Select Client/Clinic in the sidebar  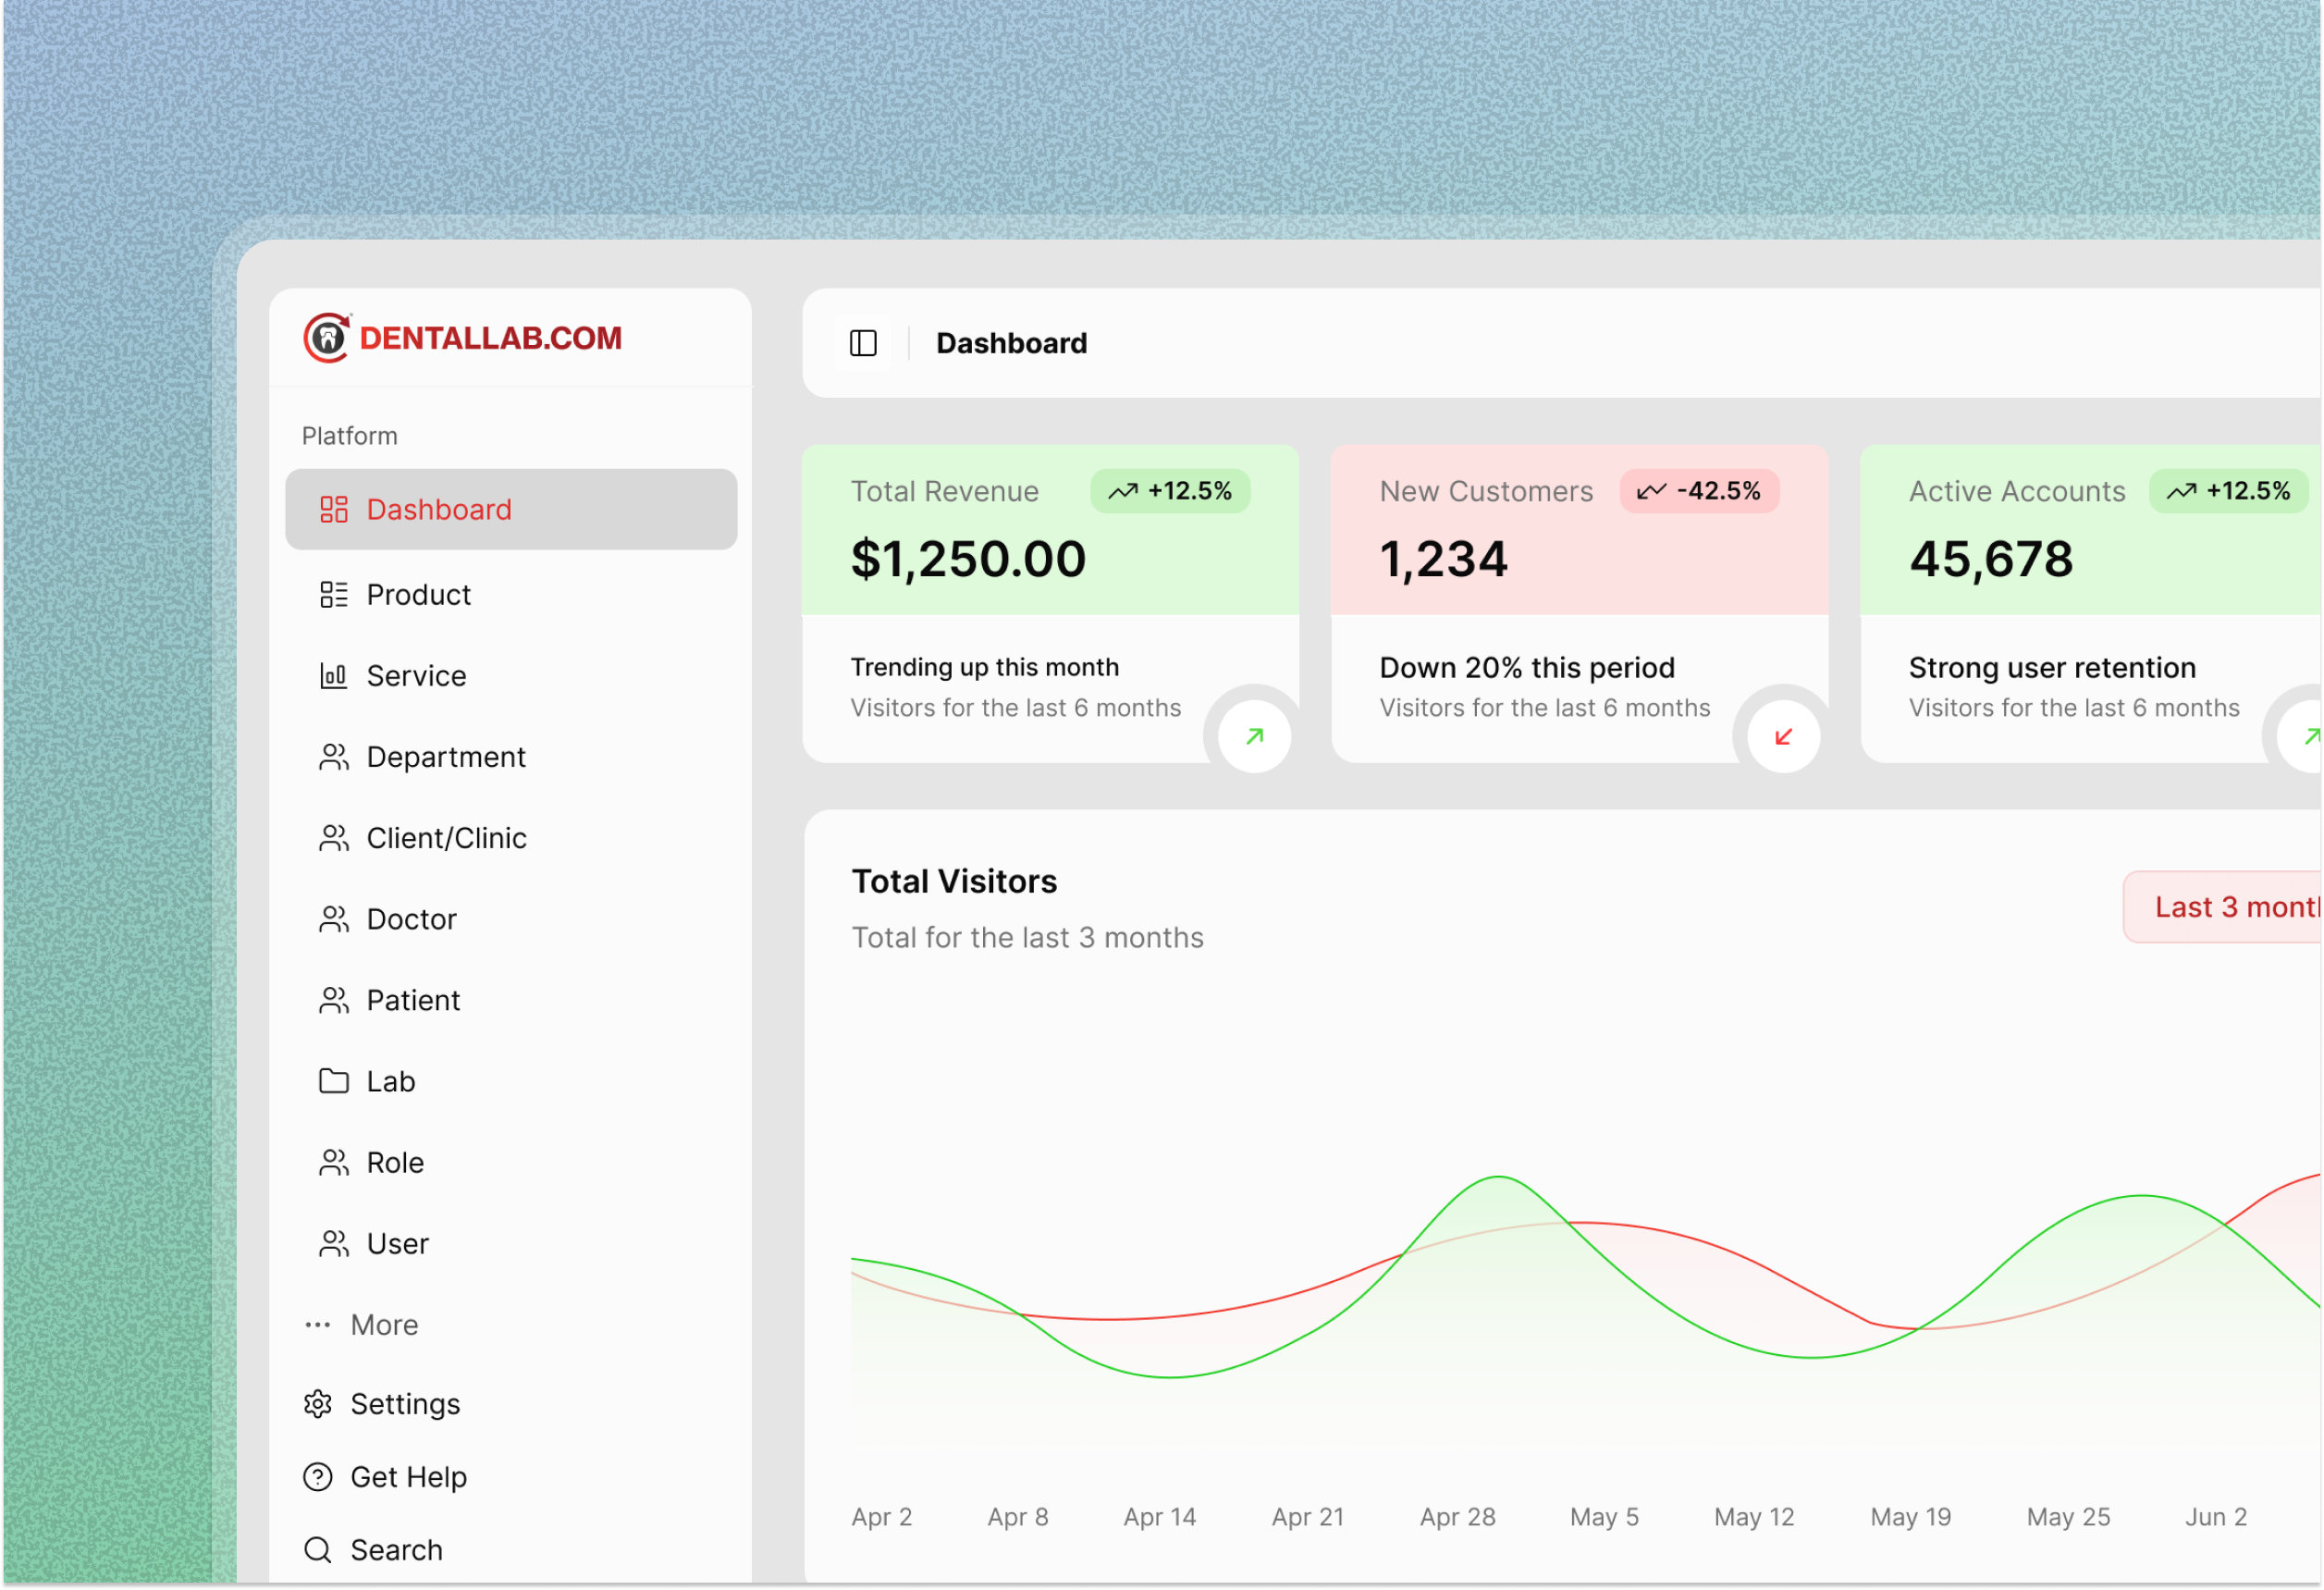tap(447, 838)
